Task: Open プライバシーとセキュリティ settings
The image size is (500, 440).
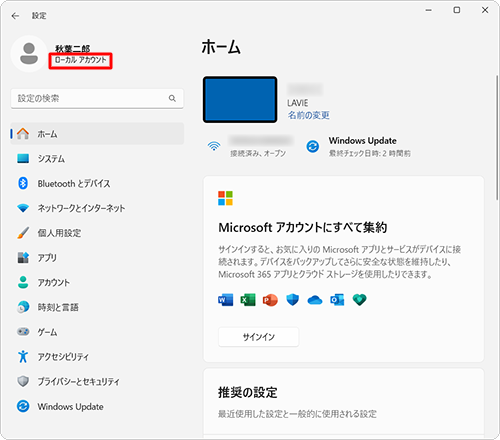Action: coord(97,381)
